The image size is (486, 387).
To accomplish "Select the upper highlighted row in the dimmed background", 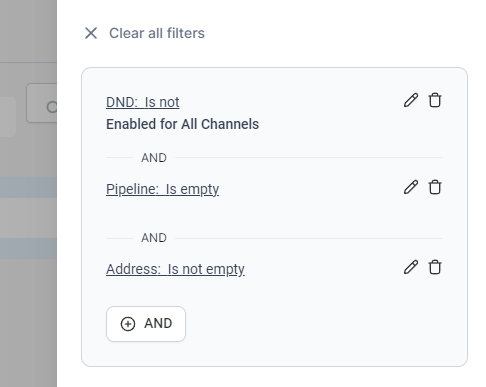I will click(x=28, y=188).
